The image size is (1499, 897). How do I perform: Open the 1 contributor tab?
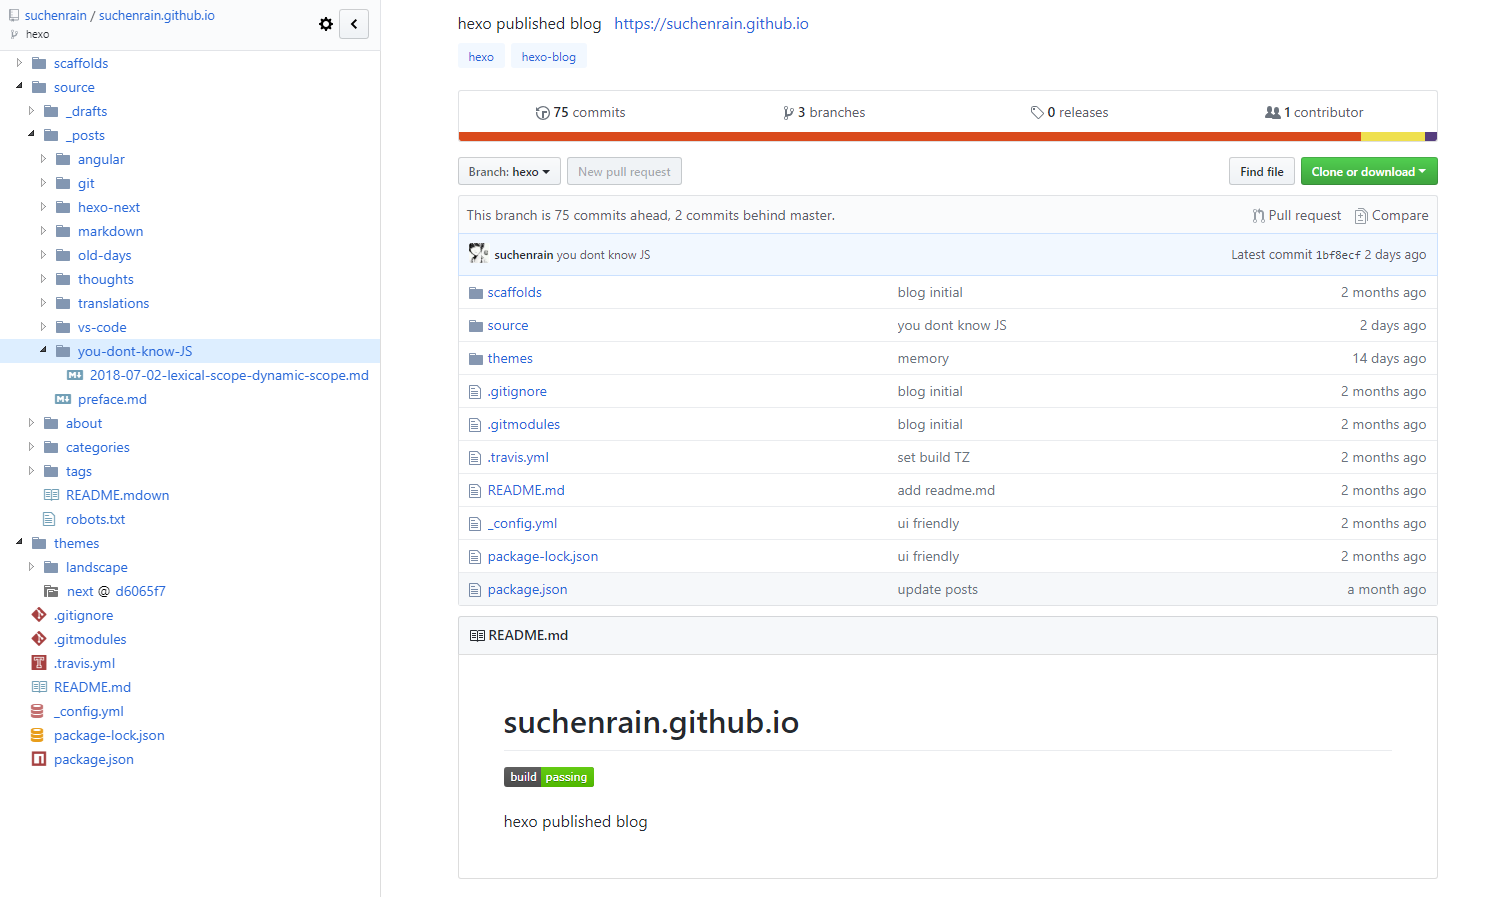pyautogui.click(x=1314, y=113)
